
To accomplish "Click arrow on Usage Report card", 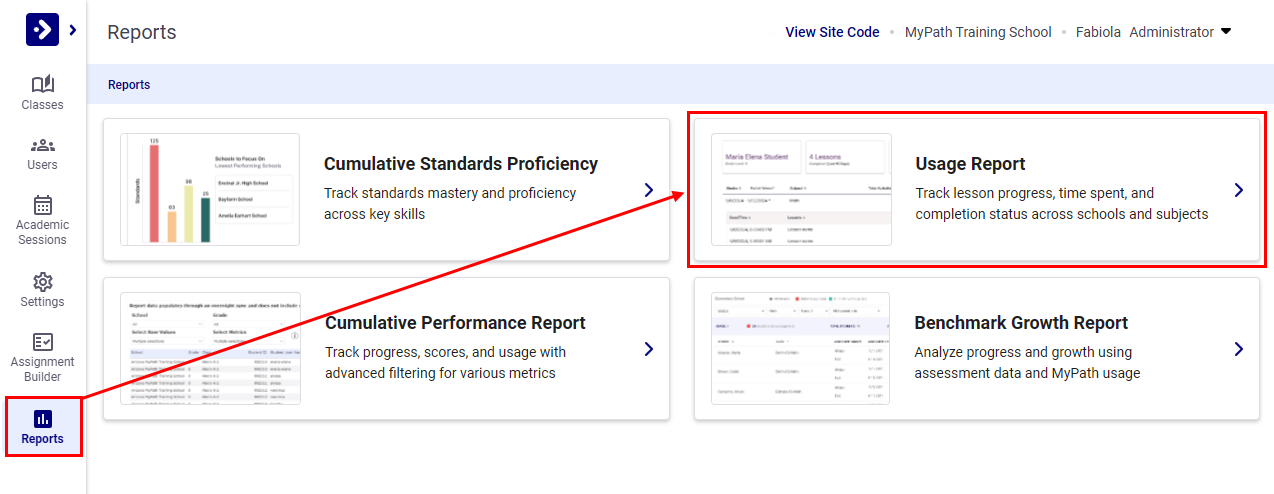I will [x=1239, y=190].
